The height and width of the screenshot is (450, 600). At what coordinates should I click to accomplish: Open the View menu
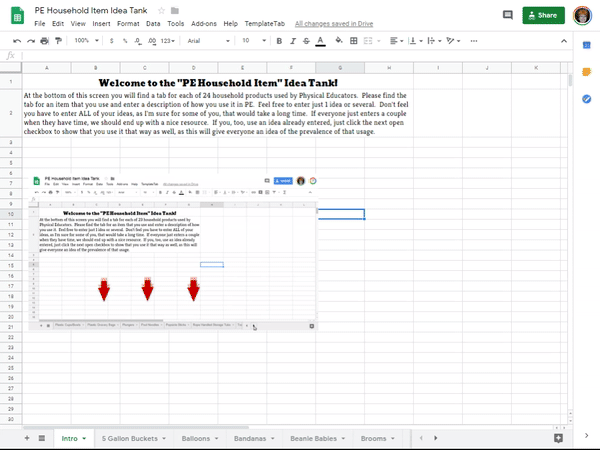(78, 24)
